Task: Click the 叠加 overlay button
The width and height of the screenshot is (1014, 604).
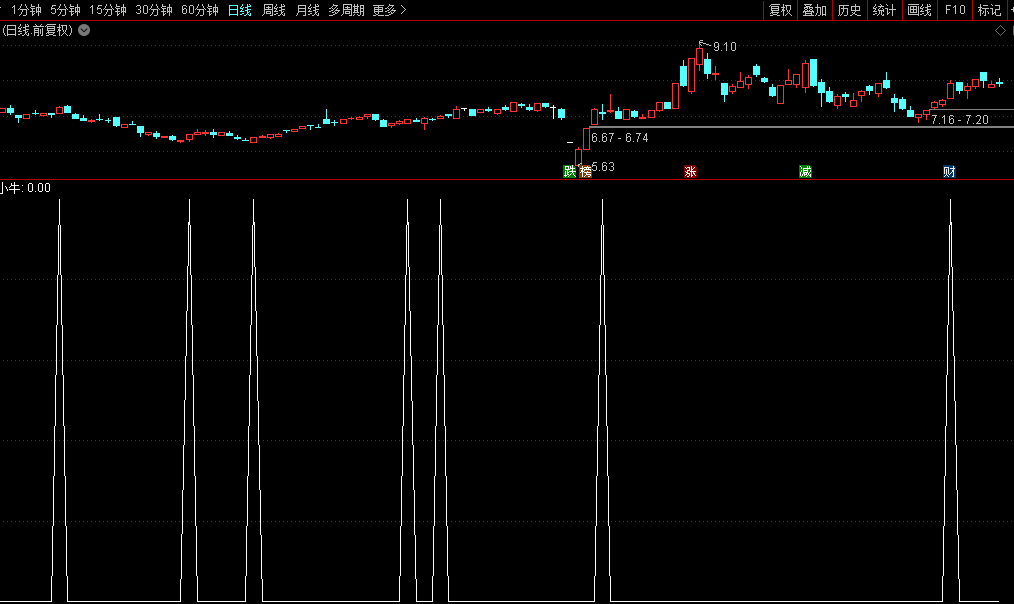Action: (x=814, y=10)
